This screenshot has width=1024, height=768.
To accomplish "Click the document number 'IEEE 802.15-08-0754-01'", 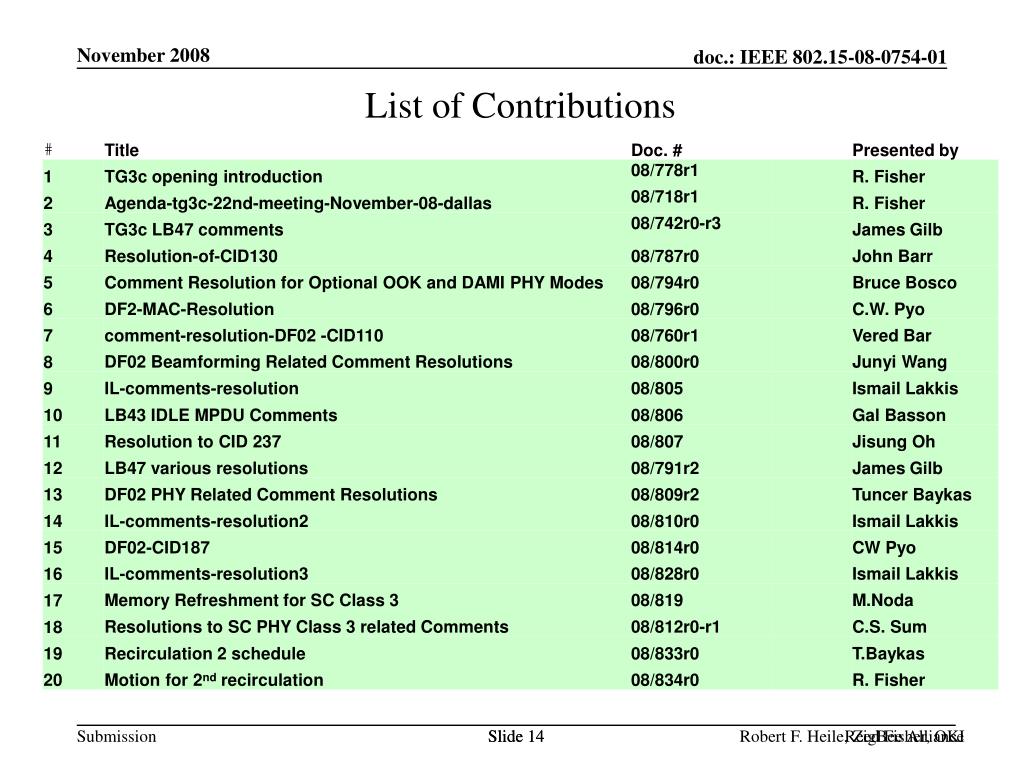I will (x=843, y=57).
